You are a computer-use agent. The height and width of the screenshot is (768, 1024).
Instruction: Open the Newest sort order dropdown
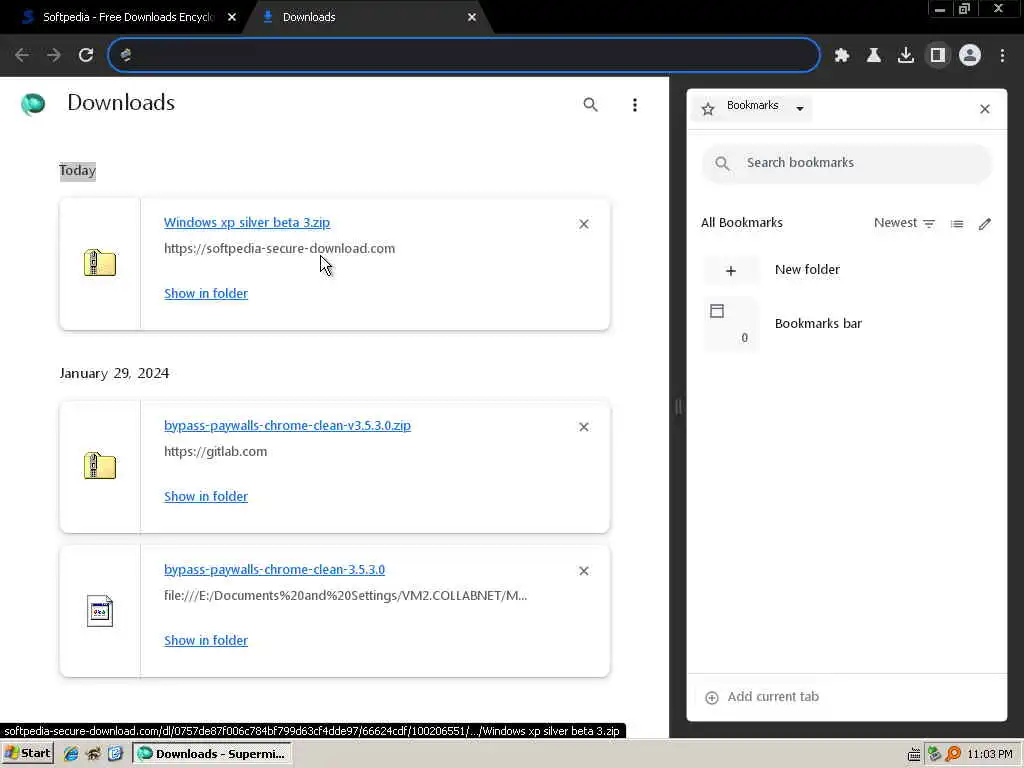(x=904, y=223)
